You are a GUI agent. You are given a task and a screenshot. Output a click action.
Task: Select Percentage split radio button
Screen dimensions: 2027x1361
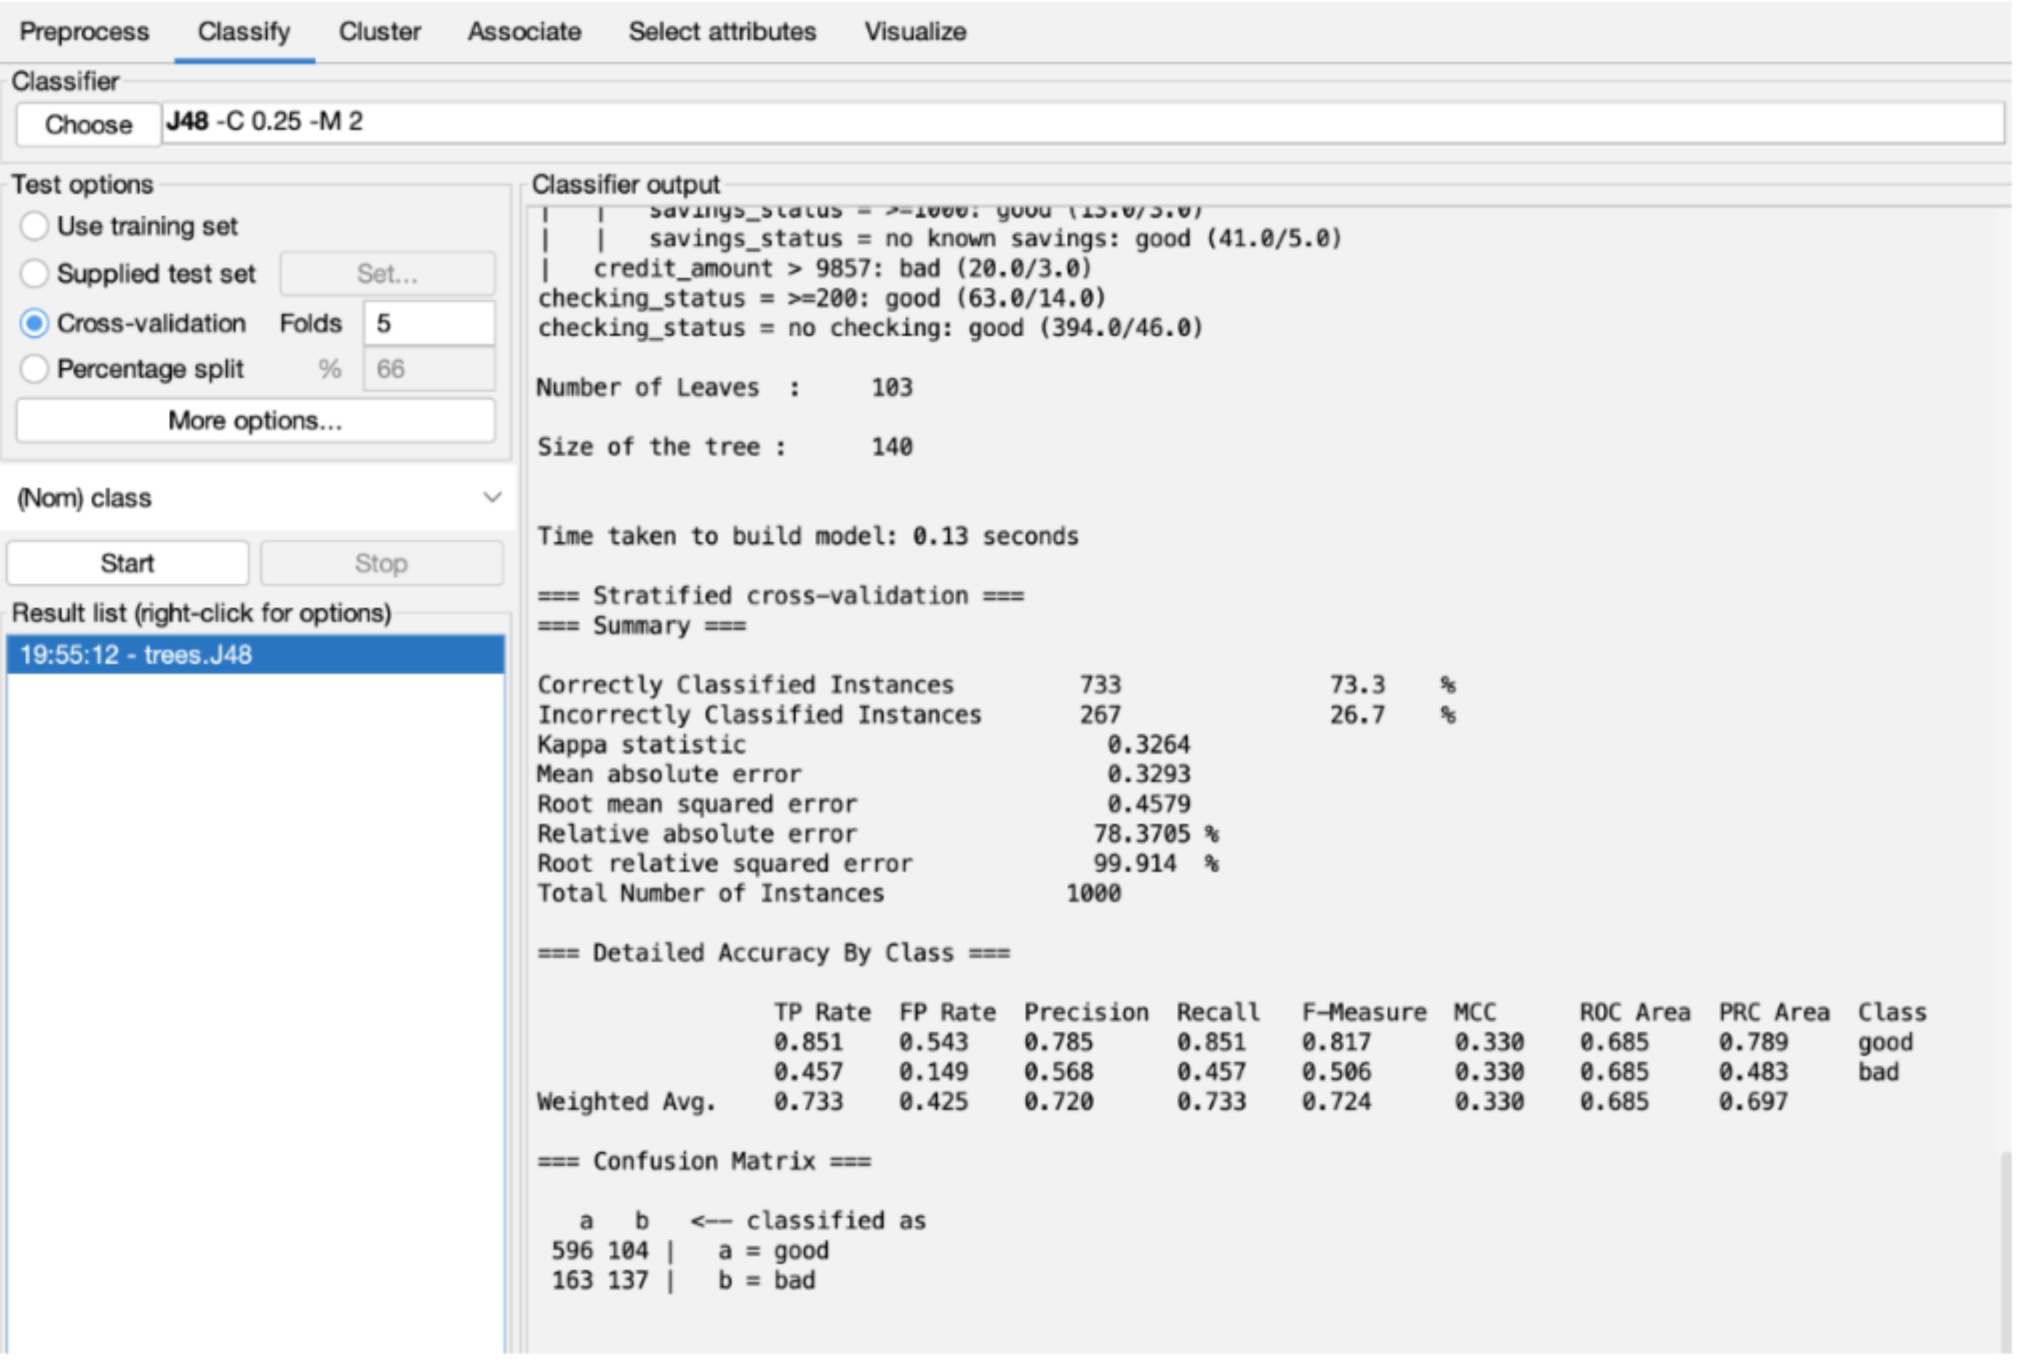(x=34, y=369)
